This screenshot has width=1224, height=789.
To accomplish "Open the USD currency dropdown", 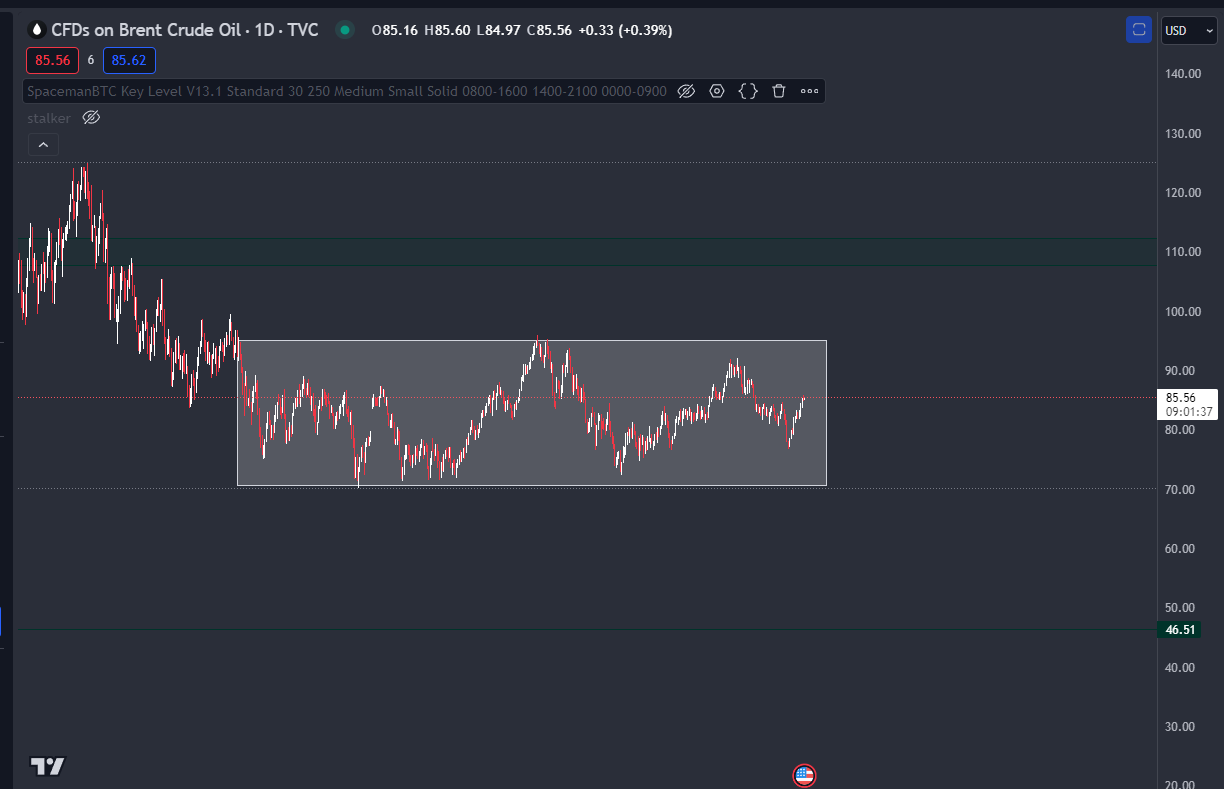I will tap(1188, 30).
